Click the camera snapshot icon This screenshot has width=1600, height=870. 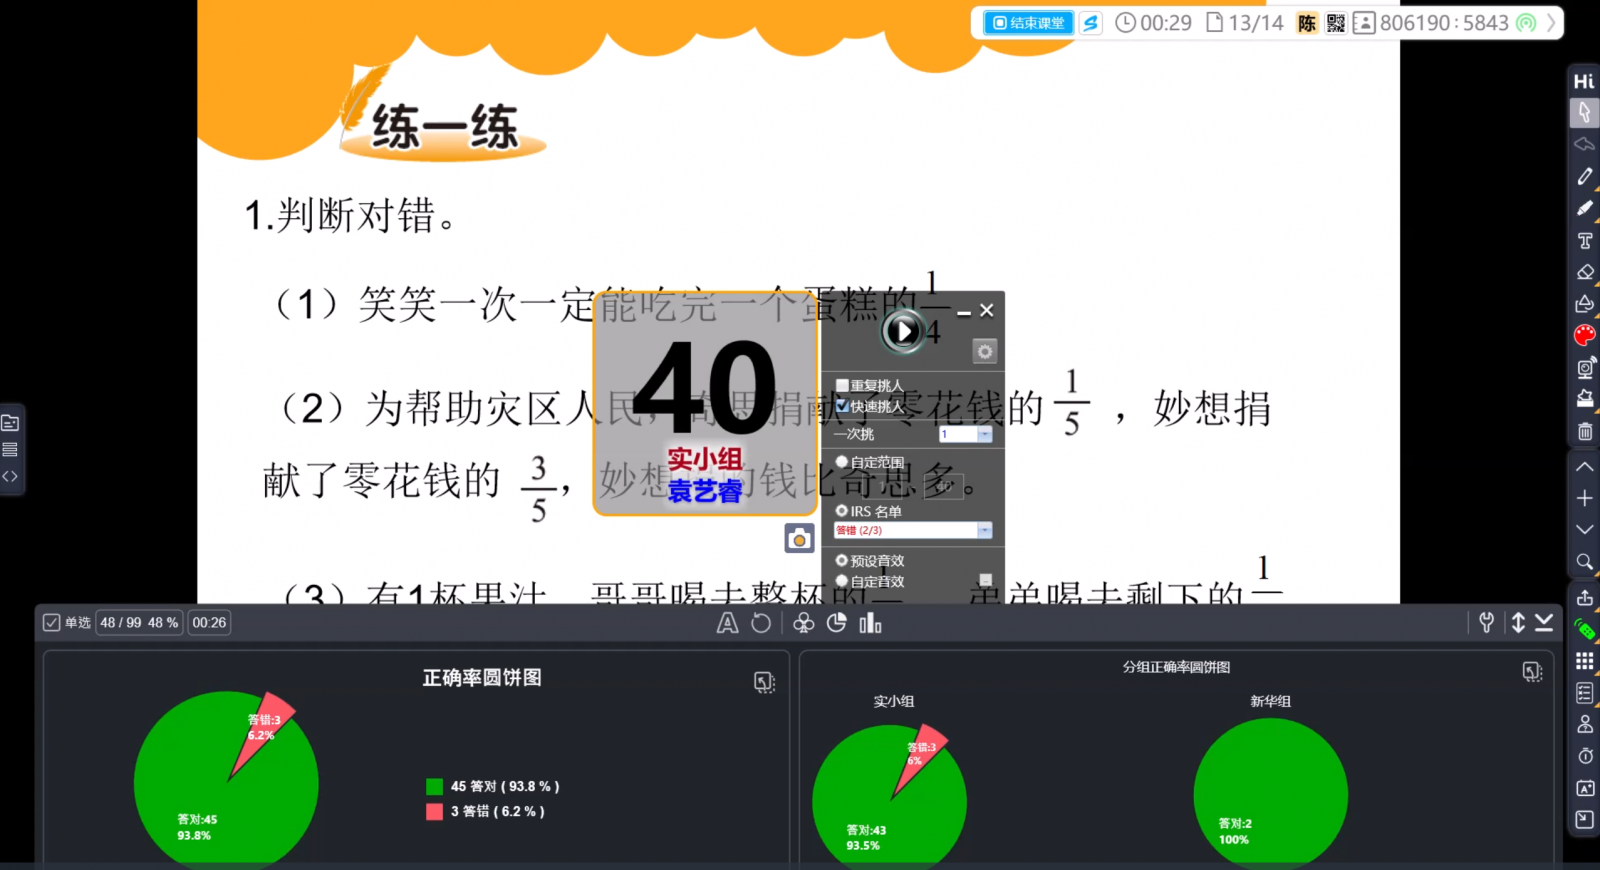coord(799,539)
